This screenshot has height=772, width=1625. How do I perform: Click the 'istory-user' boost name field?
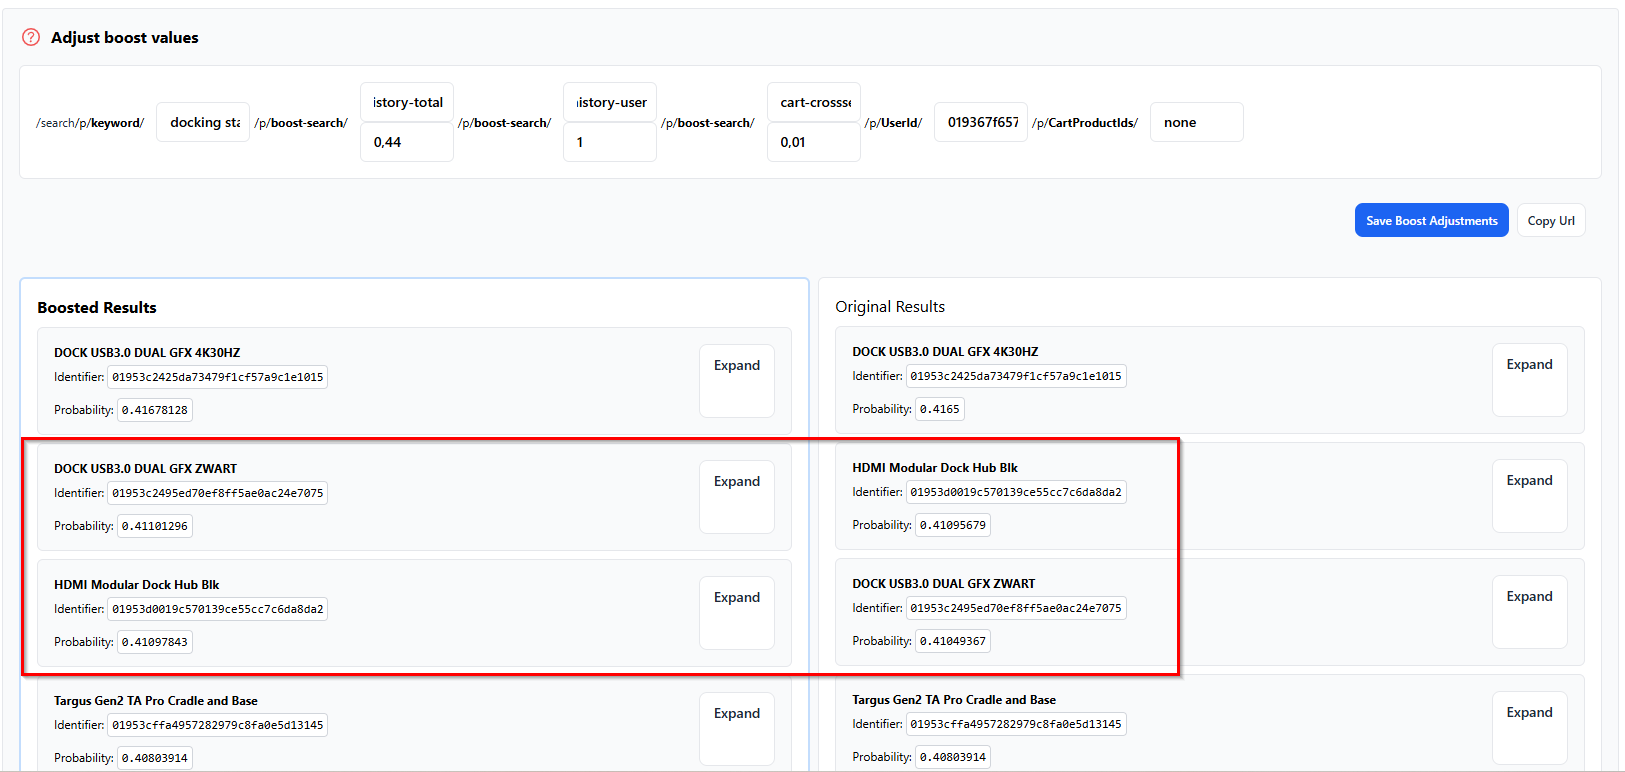(x=610, y=102)
